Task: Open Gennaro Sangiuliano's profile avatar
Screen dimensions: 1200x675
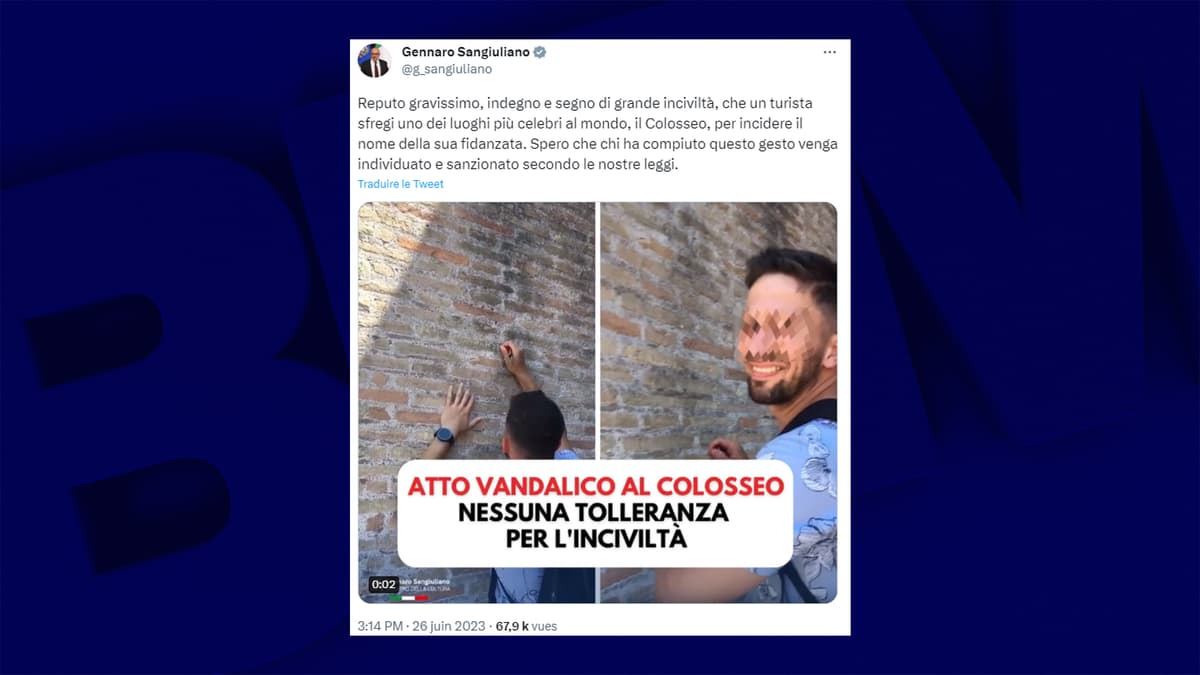Action: pyautogui.click(x=374, y=61)
